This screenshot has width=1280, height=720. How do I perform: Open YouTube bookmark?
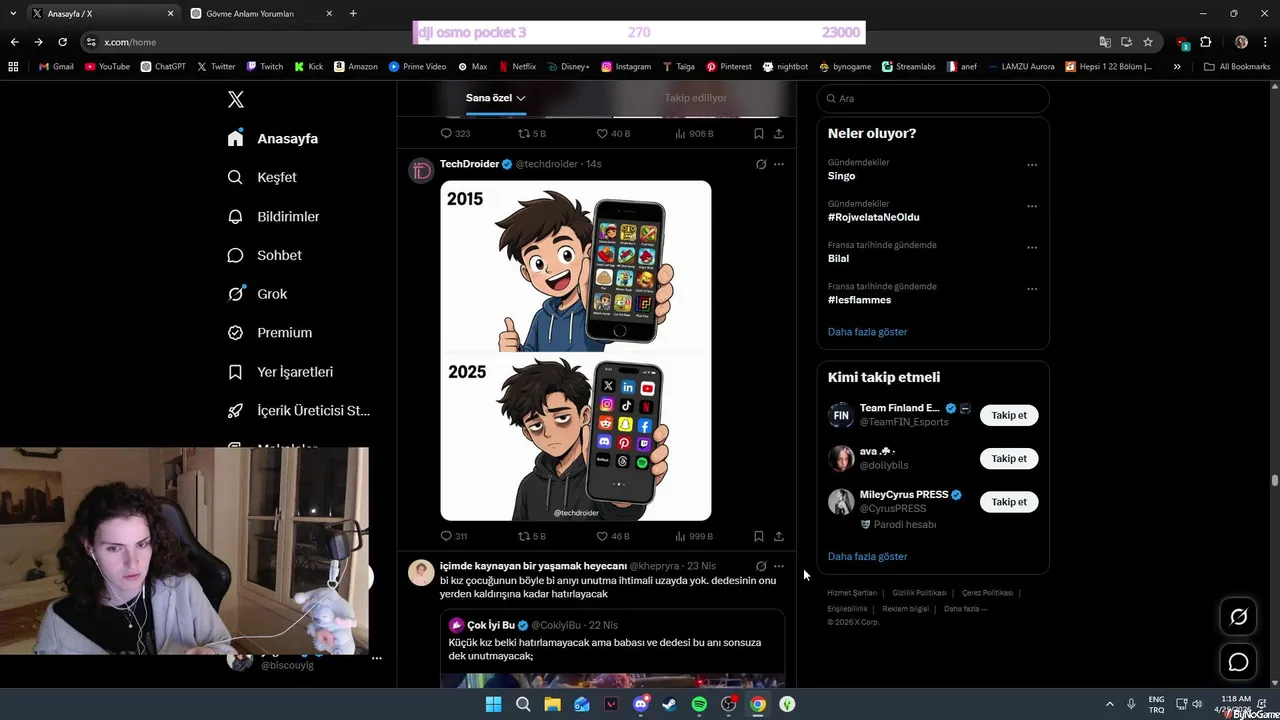click(x=107, y=66)
